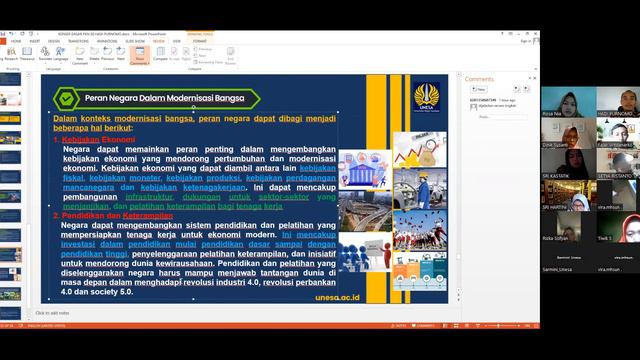Toggle NOTES in the status bar
640x360 pixels.
(398, 326)
